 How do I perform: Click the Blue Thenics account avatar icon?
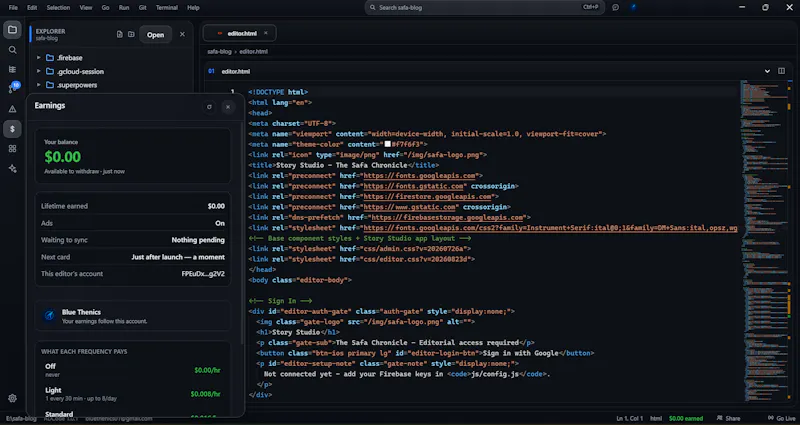point(49,316)
